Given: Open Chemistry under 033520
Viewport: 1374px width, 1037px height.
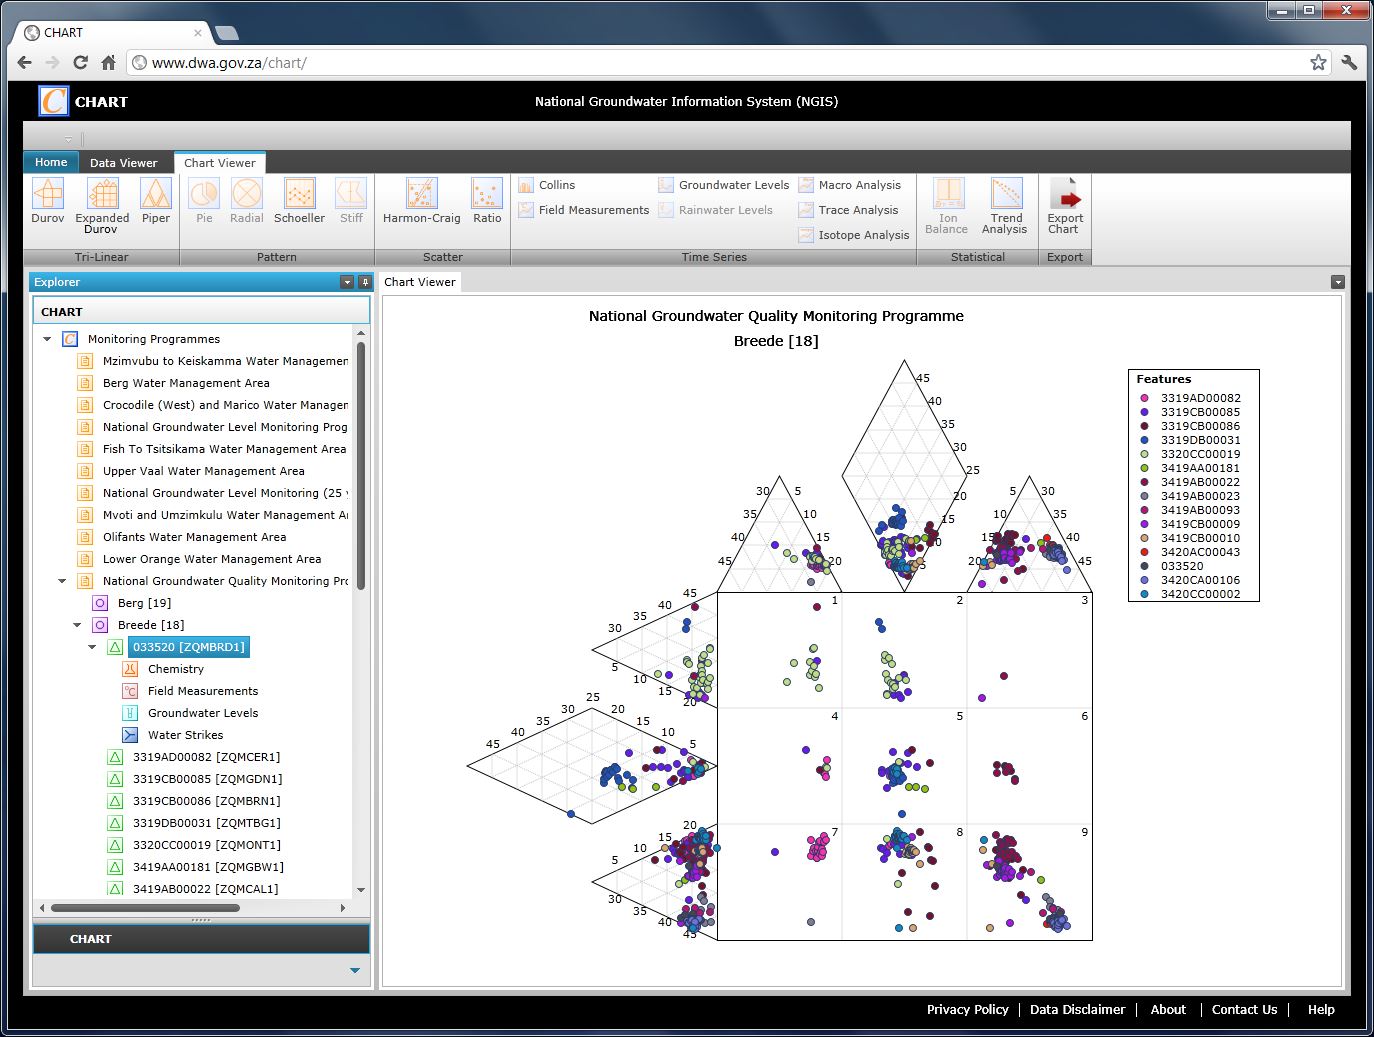Looking at the screenshot, I should pyautogui.click(x=176, y=669).
